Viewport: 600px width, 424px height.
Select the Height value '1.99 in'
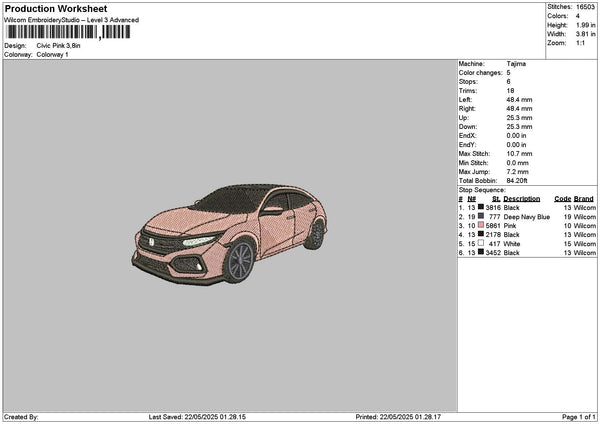[x=586, y=25]
